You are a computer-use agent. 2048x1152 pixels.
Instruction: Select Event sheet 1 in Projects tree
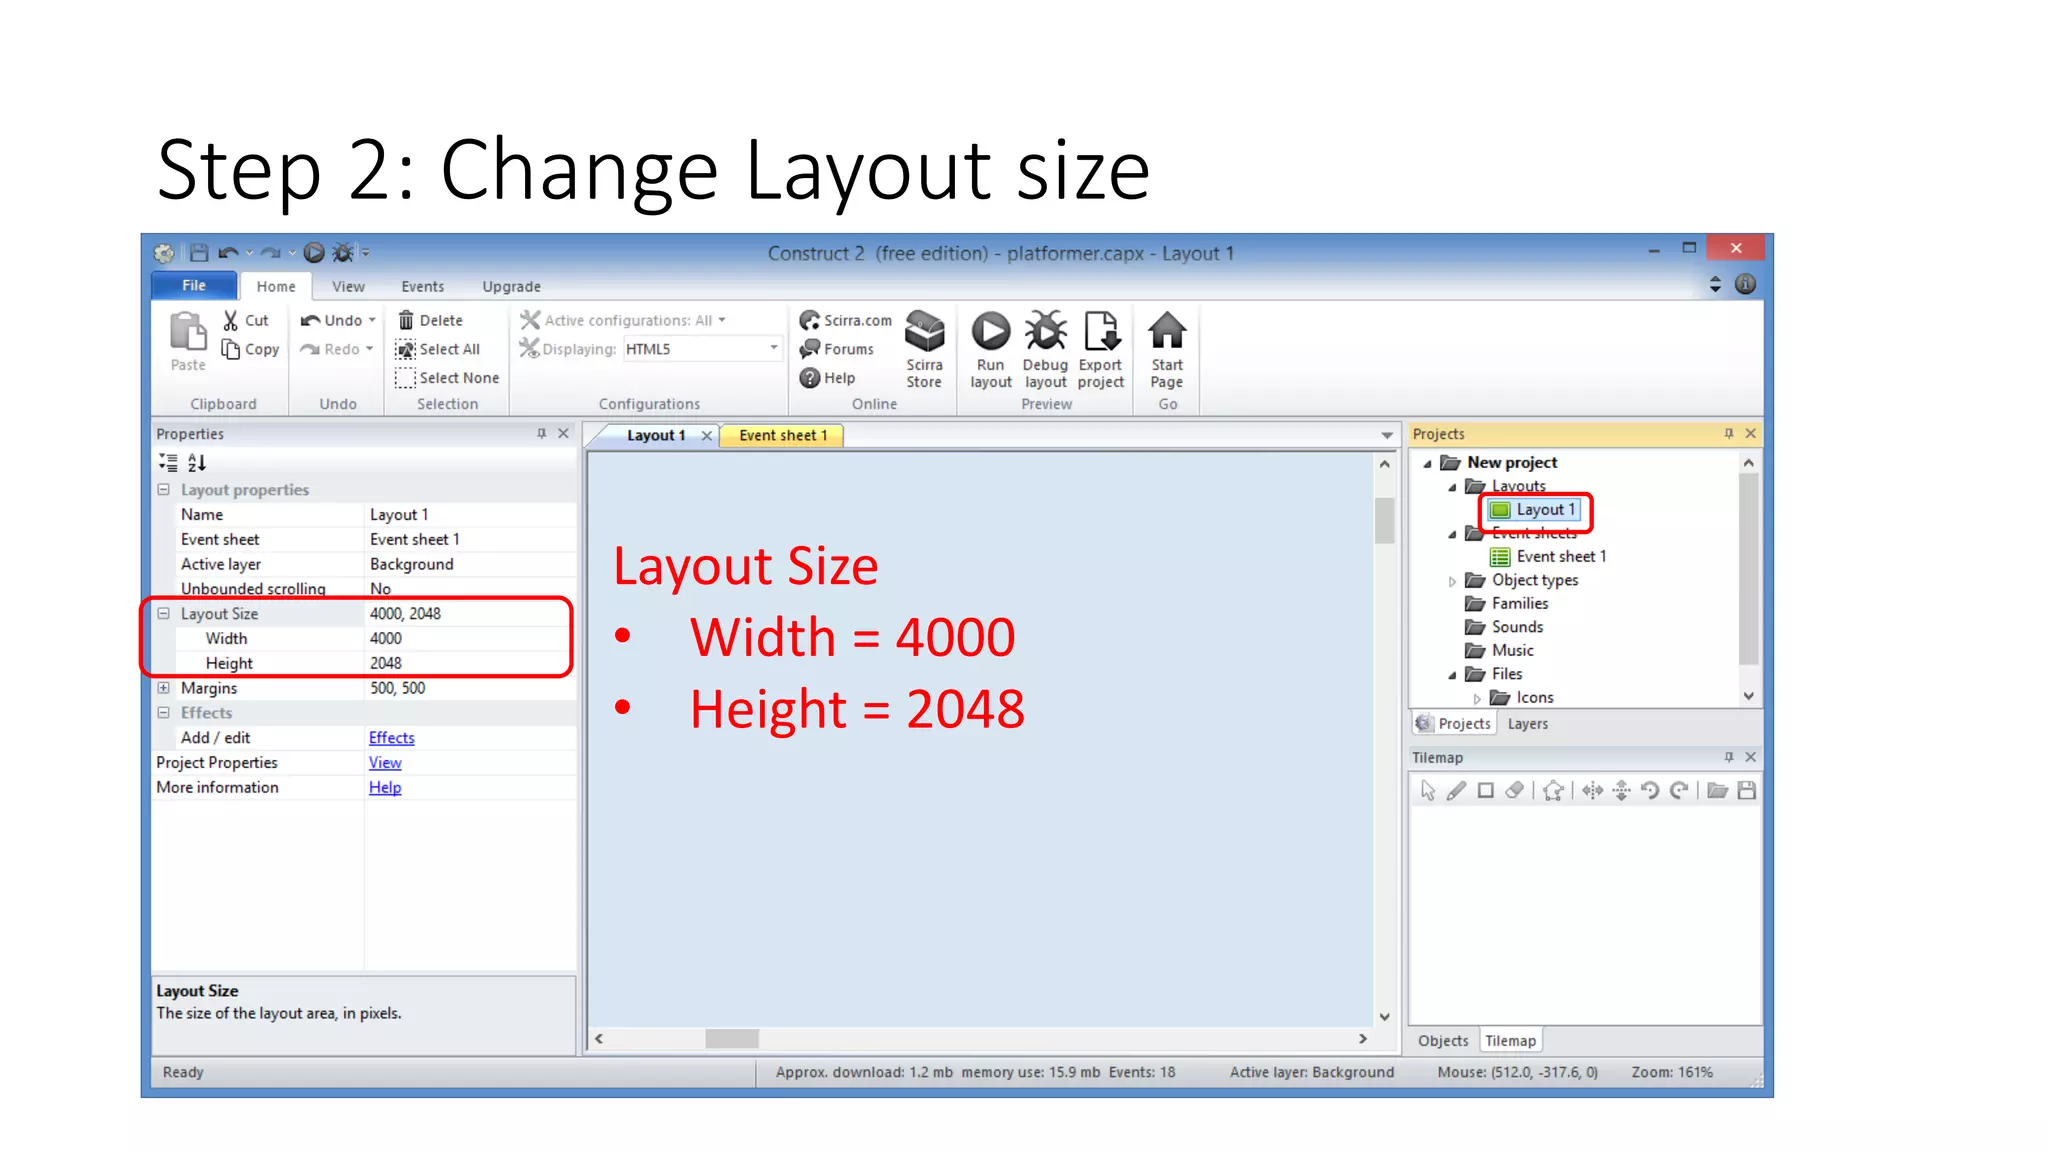(x=1548, y=557)
